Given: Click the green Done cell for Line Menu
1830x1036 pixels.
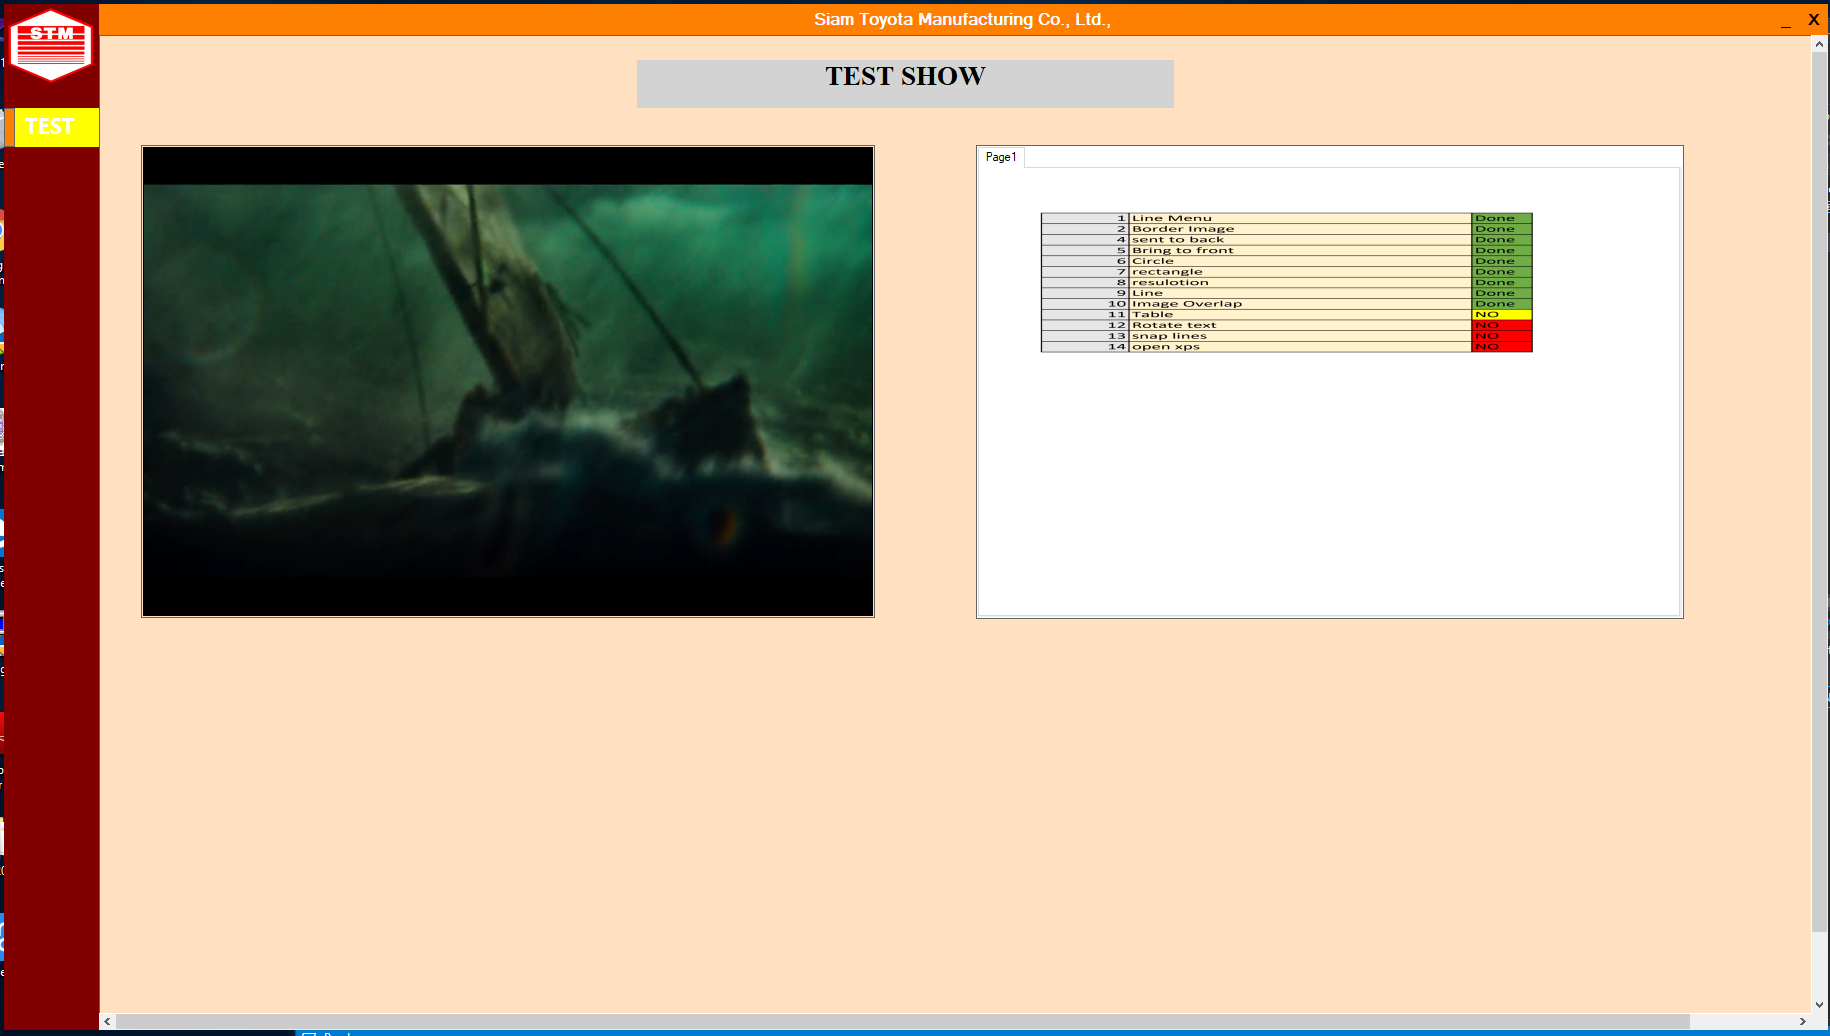Looking at the screenshot, I should click(x=1501, y=218).
